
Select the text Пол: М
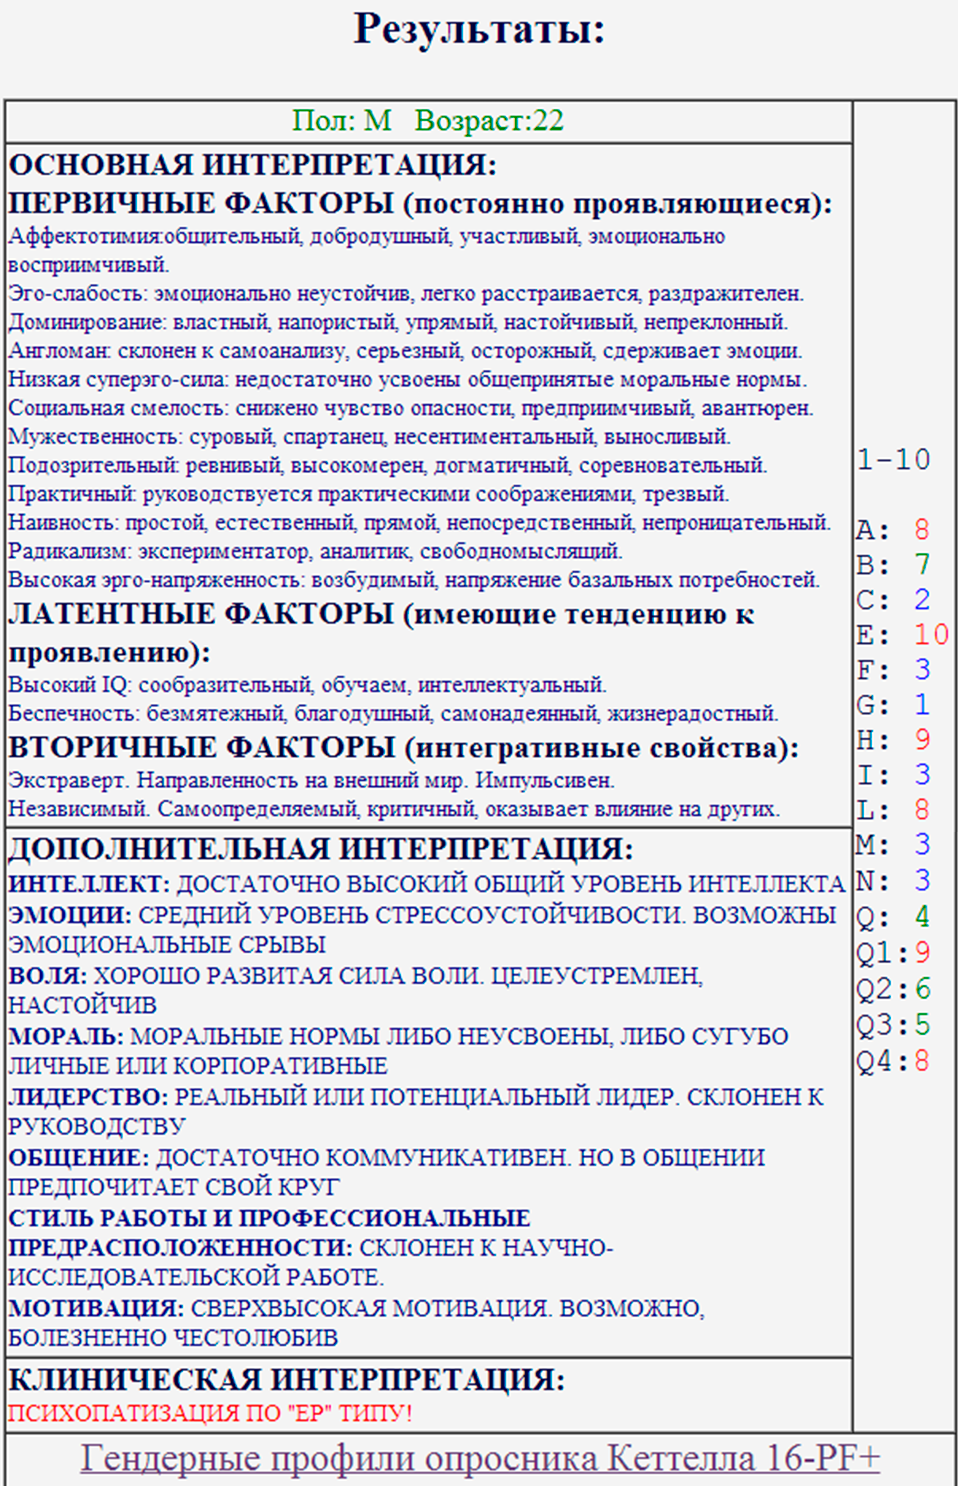coord(341,120)
